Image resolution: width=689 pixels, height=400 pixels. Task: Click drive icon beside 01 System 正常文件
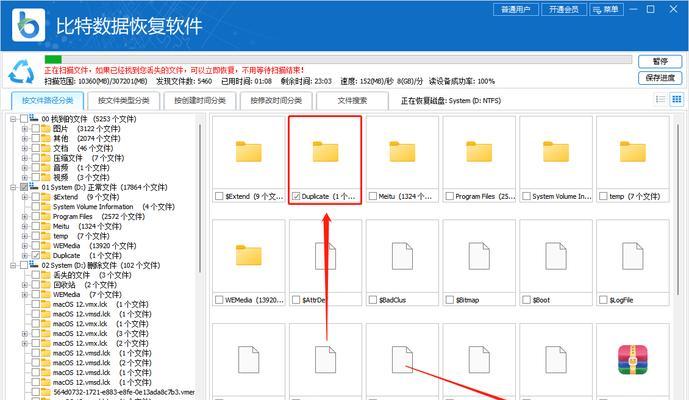[34, 187]
